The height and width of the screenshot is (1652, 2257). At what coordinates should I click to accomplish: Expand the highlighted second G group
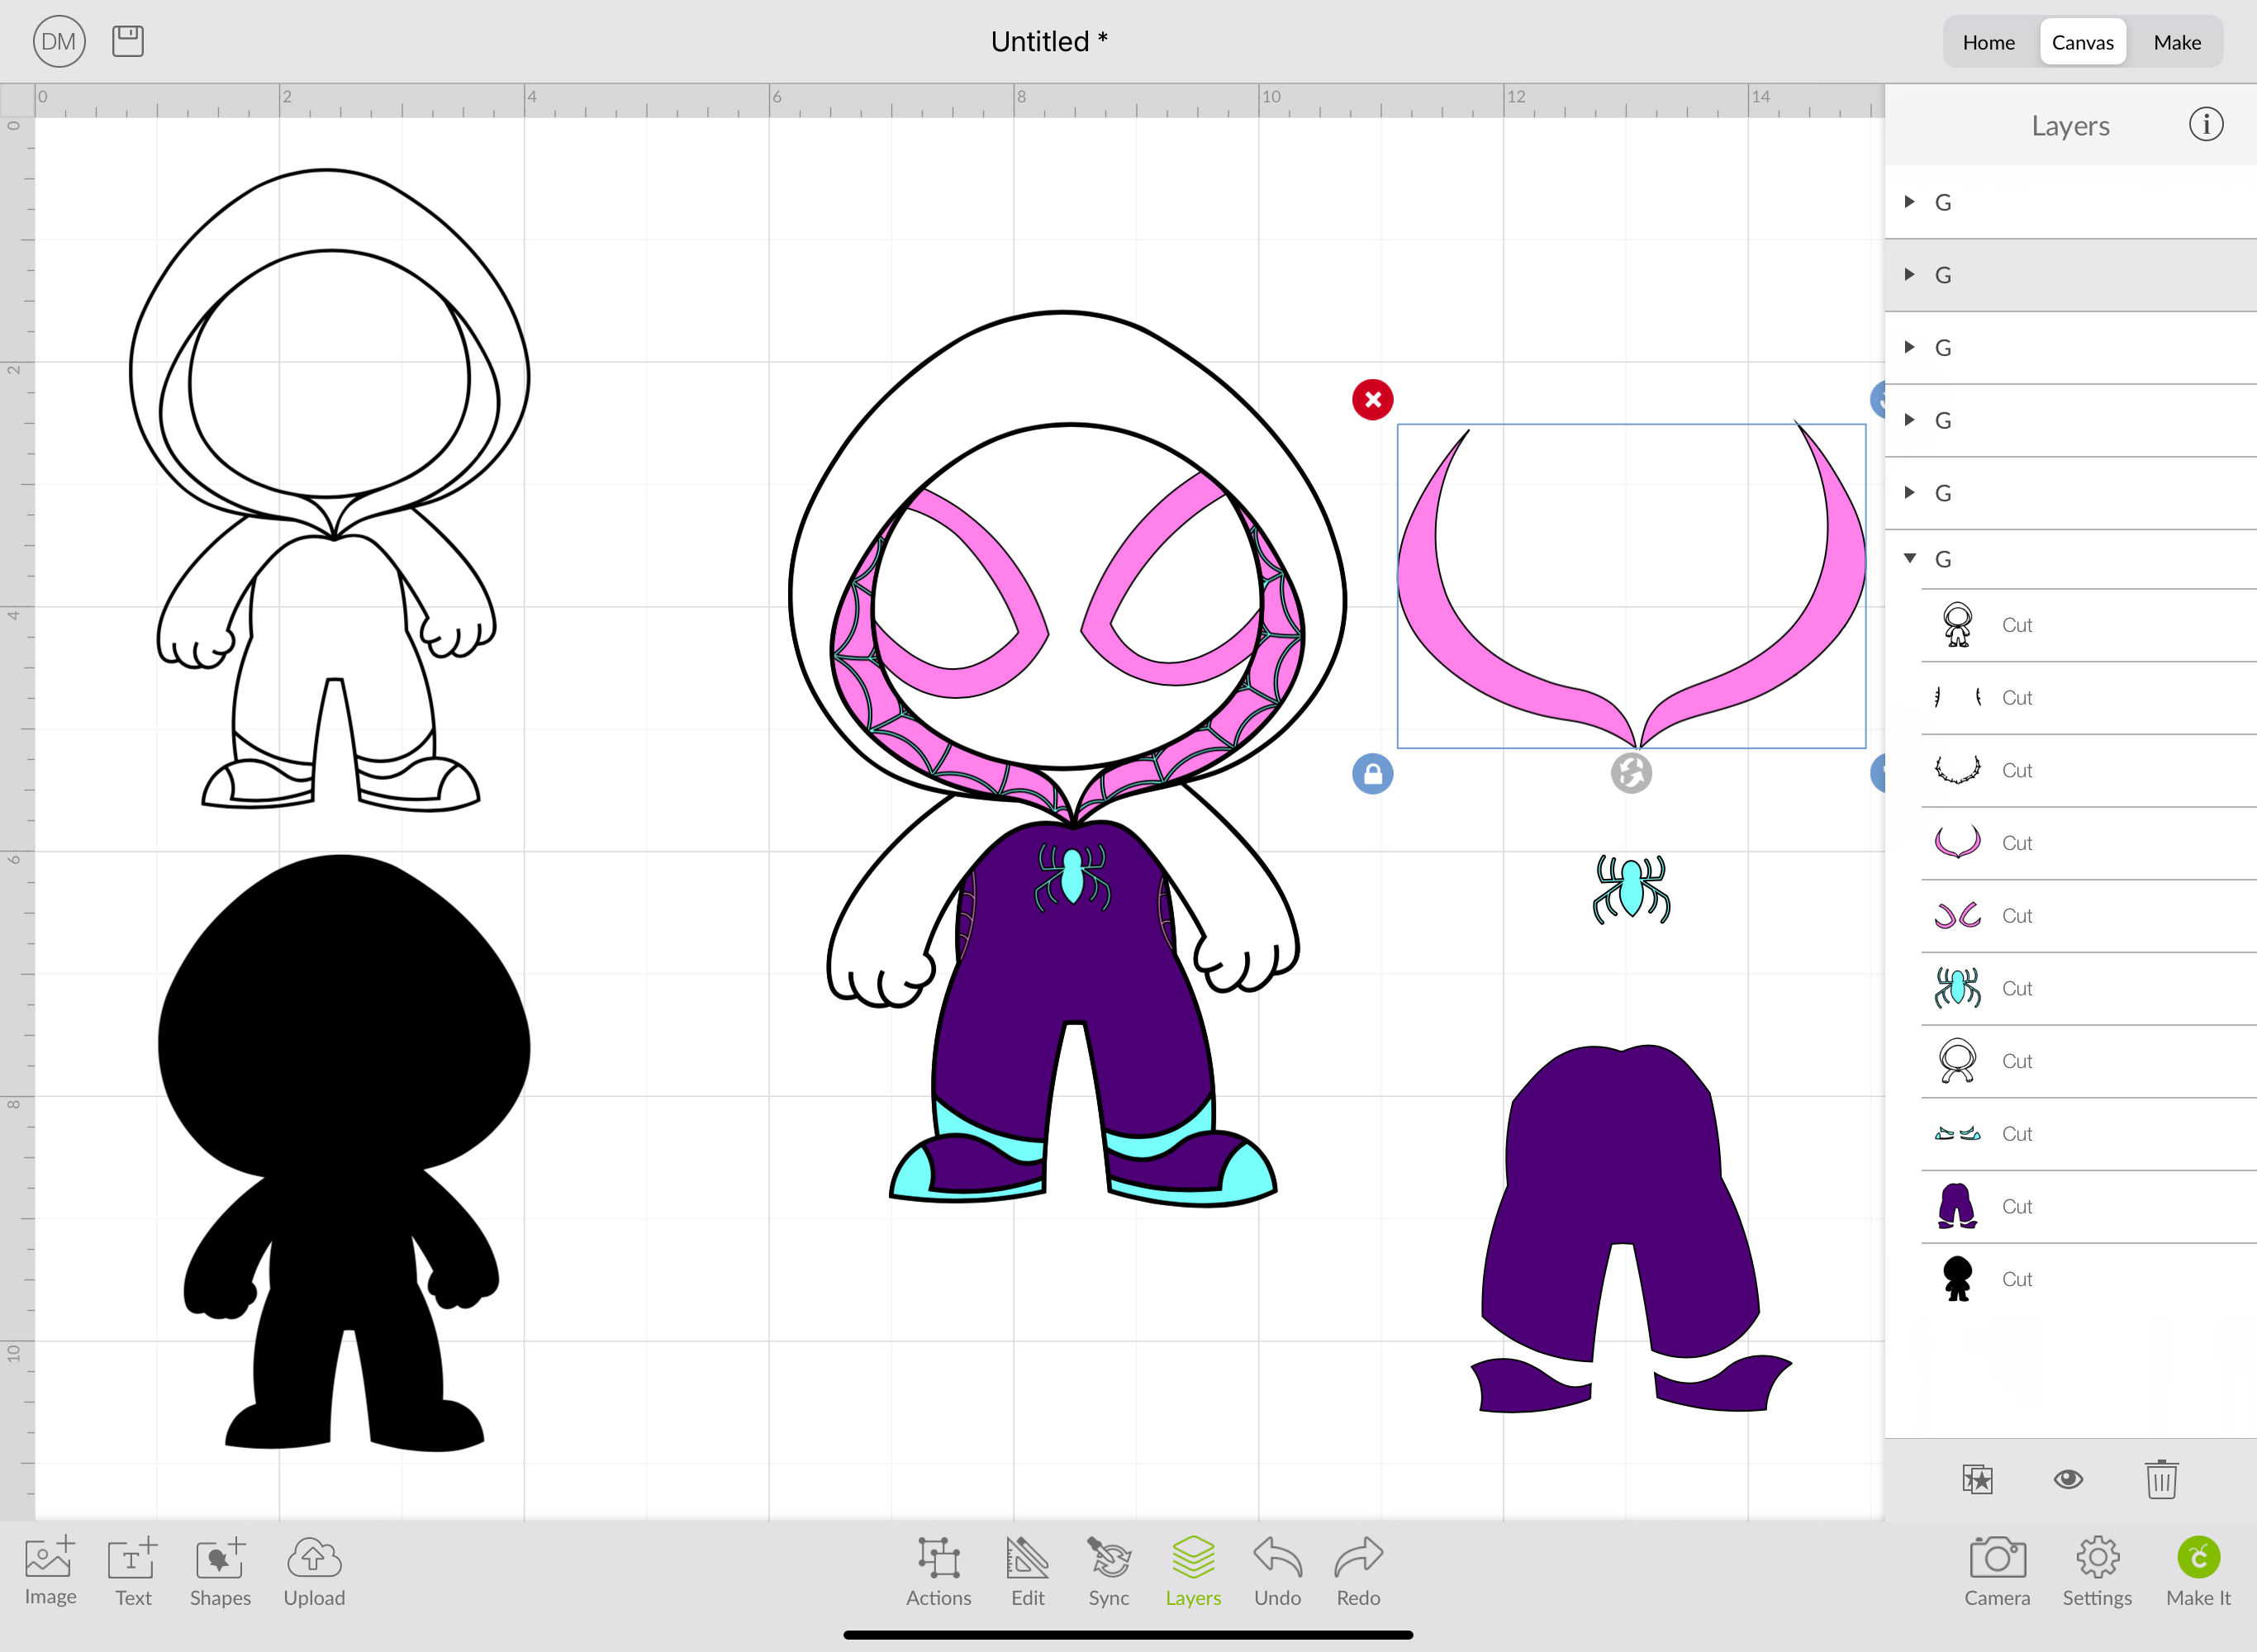click(1909, 274)
